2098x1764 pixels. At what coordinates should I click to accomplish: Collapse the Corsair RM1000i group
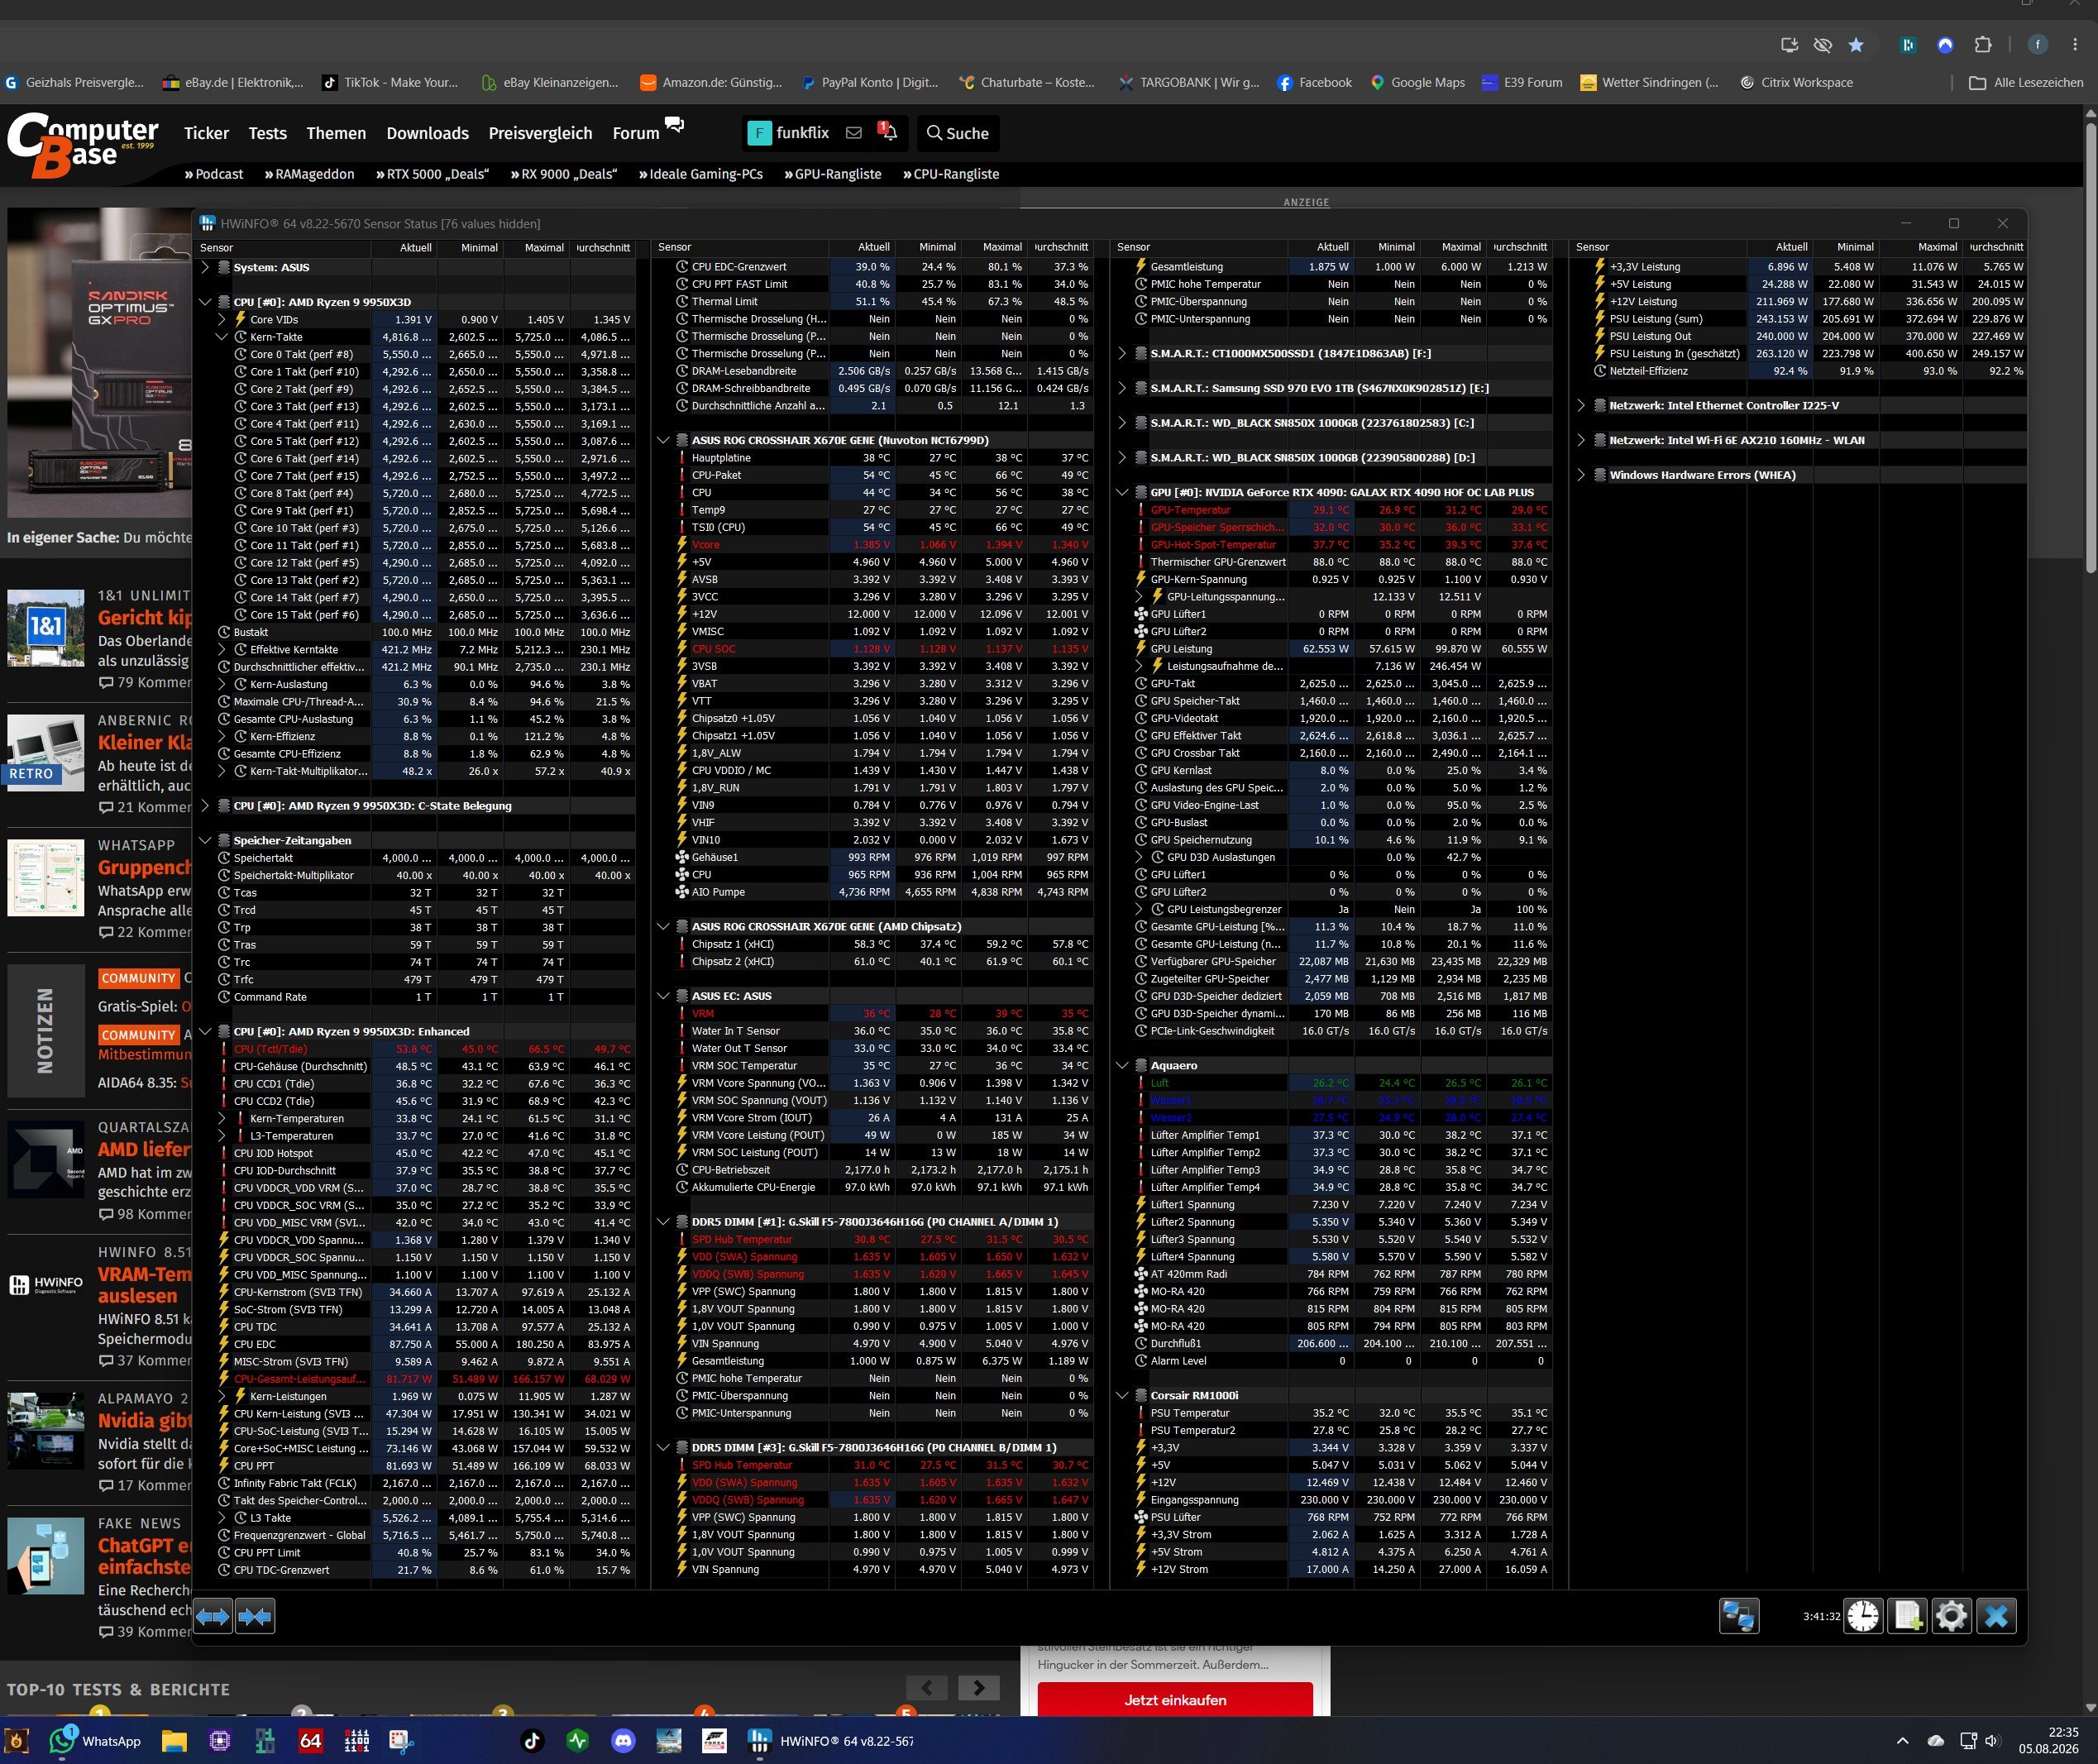click(1122, 1395)
